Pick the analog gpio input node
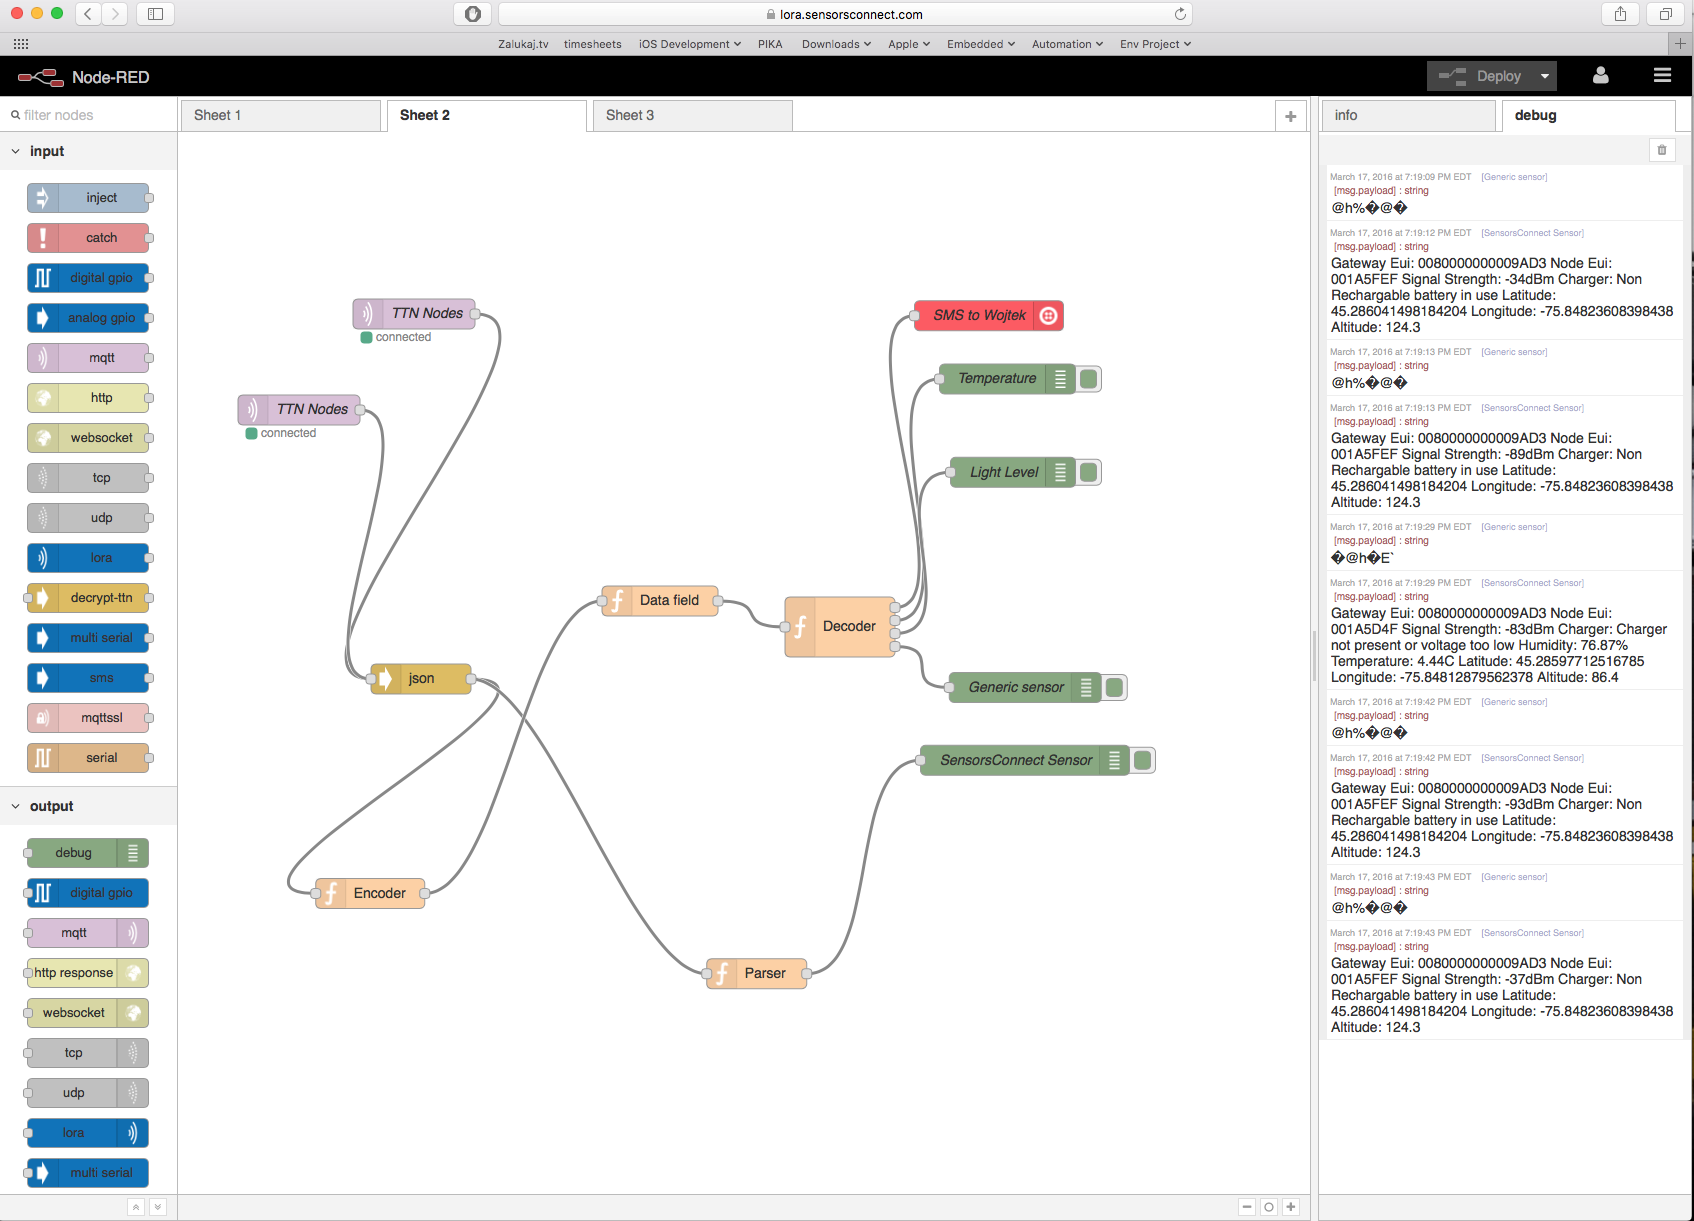1694x1221 pixels. pyautogui.click(x=89, y=318)
